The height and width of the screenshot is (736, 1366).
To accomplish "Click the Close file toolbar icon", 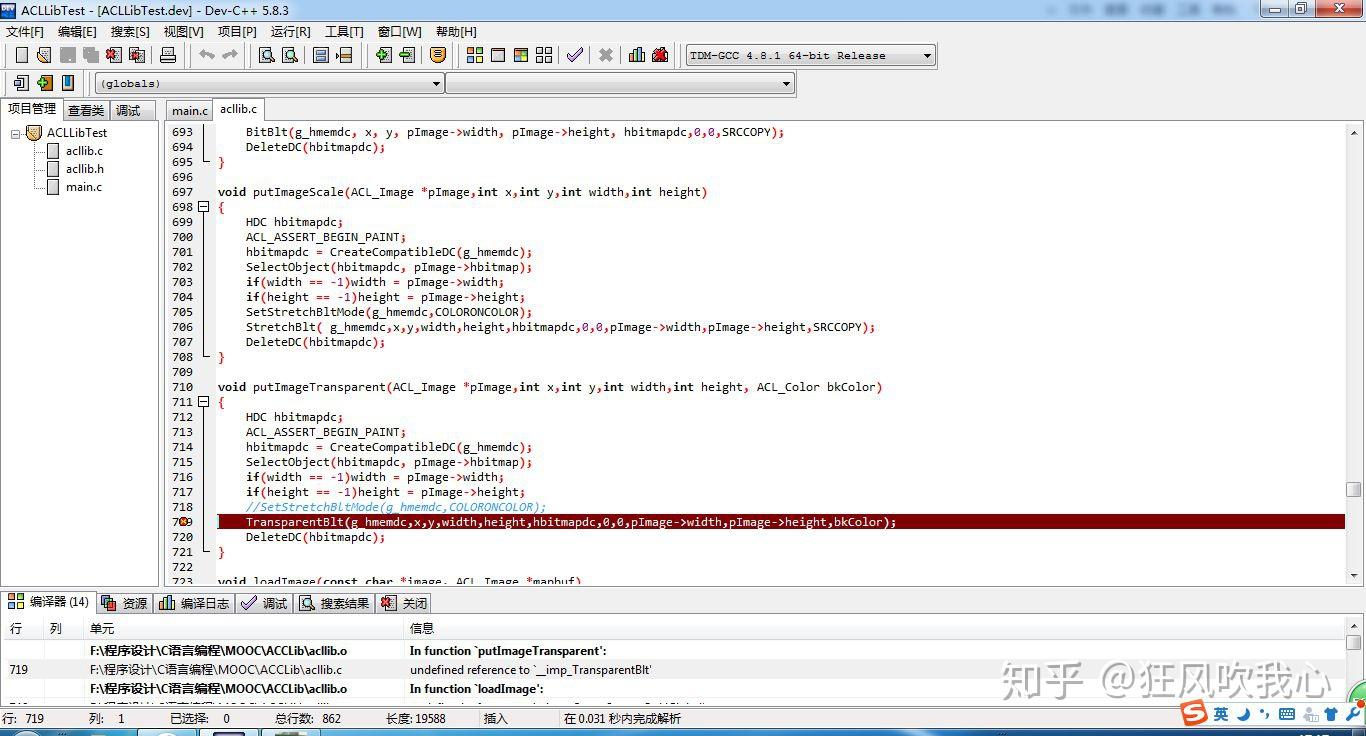I will tap(113, 55).
